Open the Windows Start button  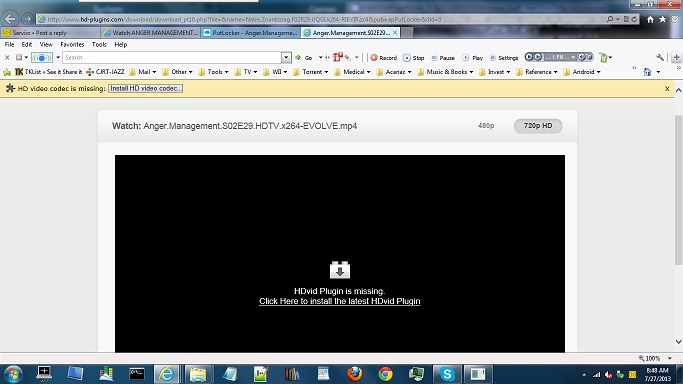pos(13,374)
